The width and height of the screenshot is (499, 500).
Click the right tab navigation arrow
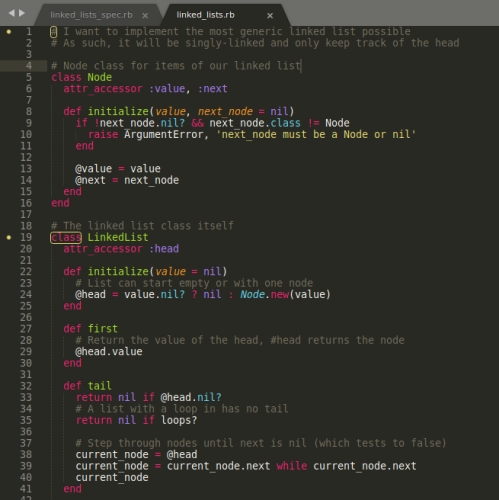coord(22,13)
